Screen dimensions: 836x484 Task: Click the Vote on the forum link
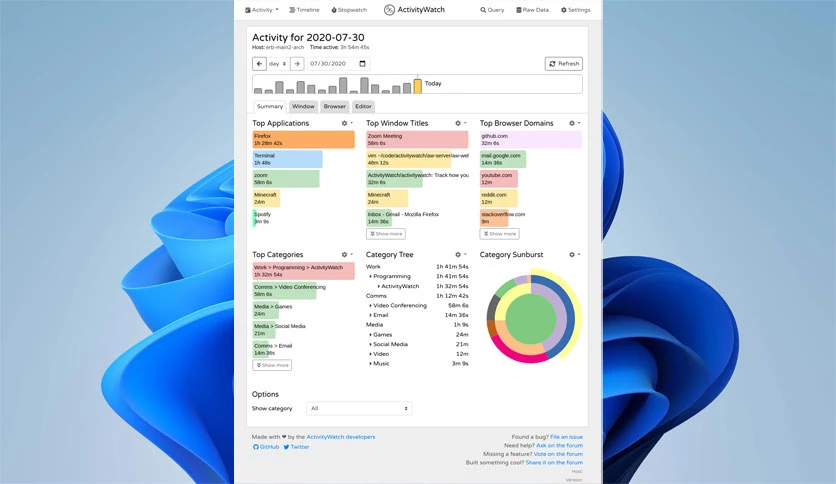coord(558,454)
